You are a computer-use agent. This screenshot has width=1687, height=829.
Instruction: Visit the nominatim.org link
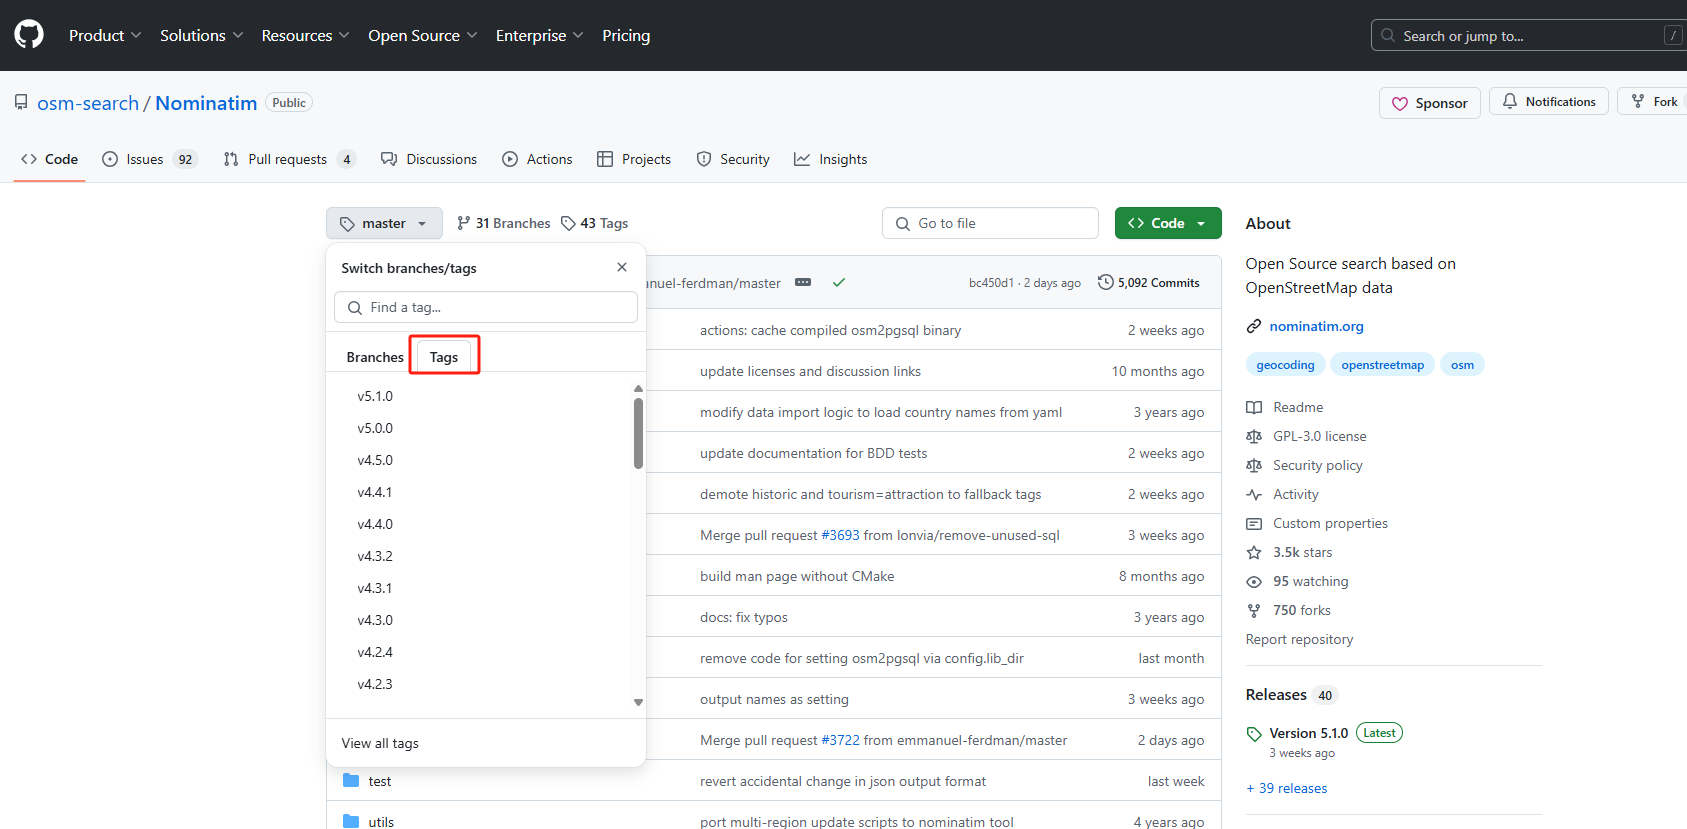point(1316,326)
